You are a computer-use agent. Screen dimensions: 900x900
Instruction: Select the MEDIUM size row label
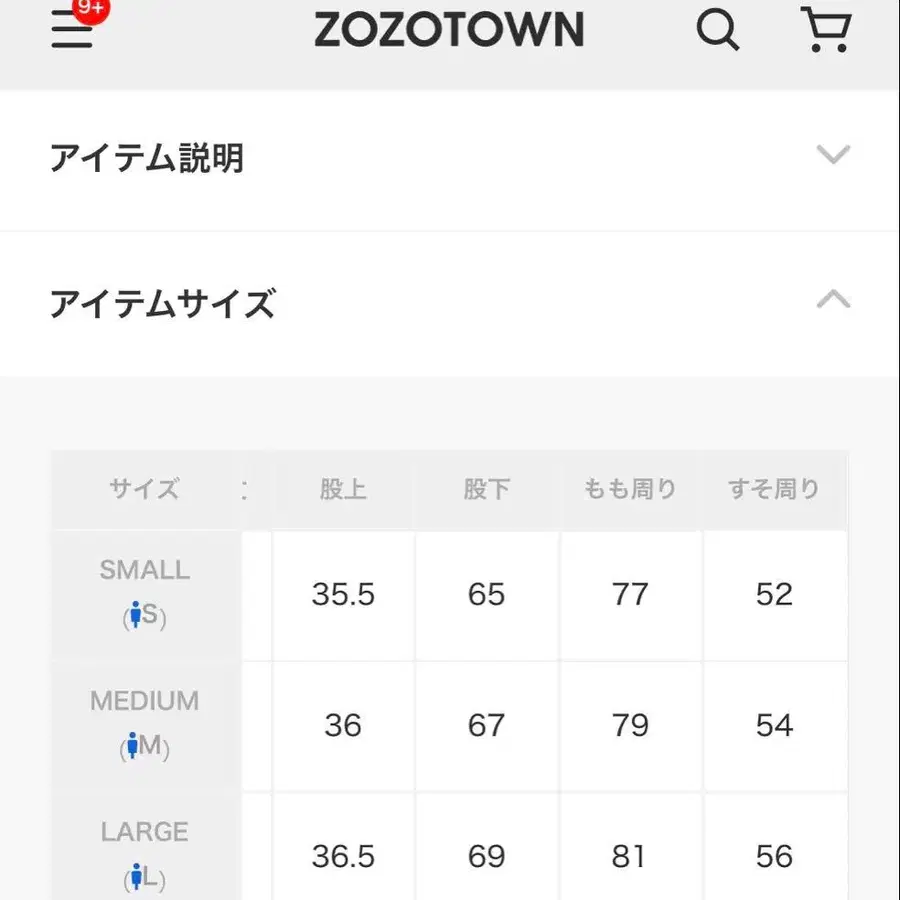[144, 701]
